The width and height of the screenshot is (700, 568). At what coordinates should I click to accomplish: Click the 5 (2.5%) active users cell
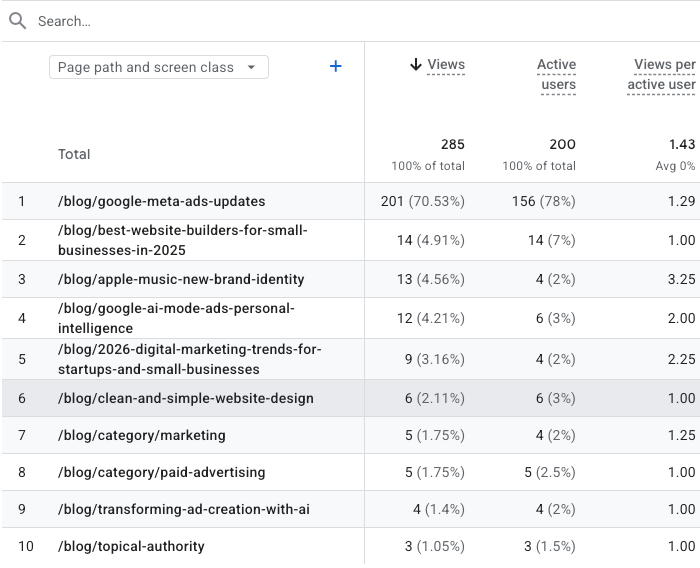tap(550, 472)
